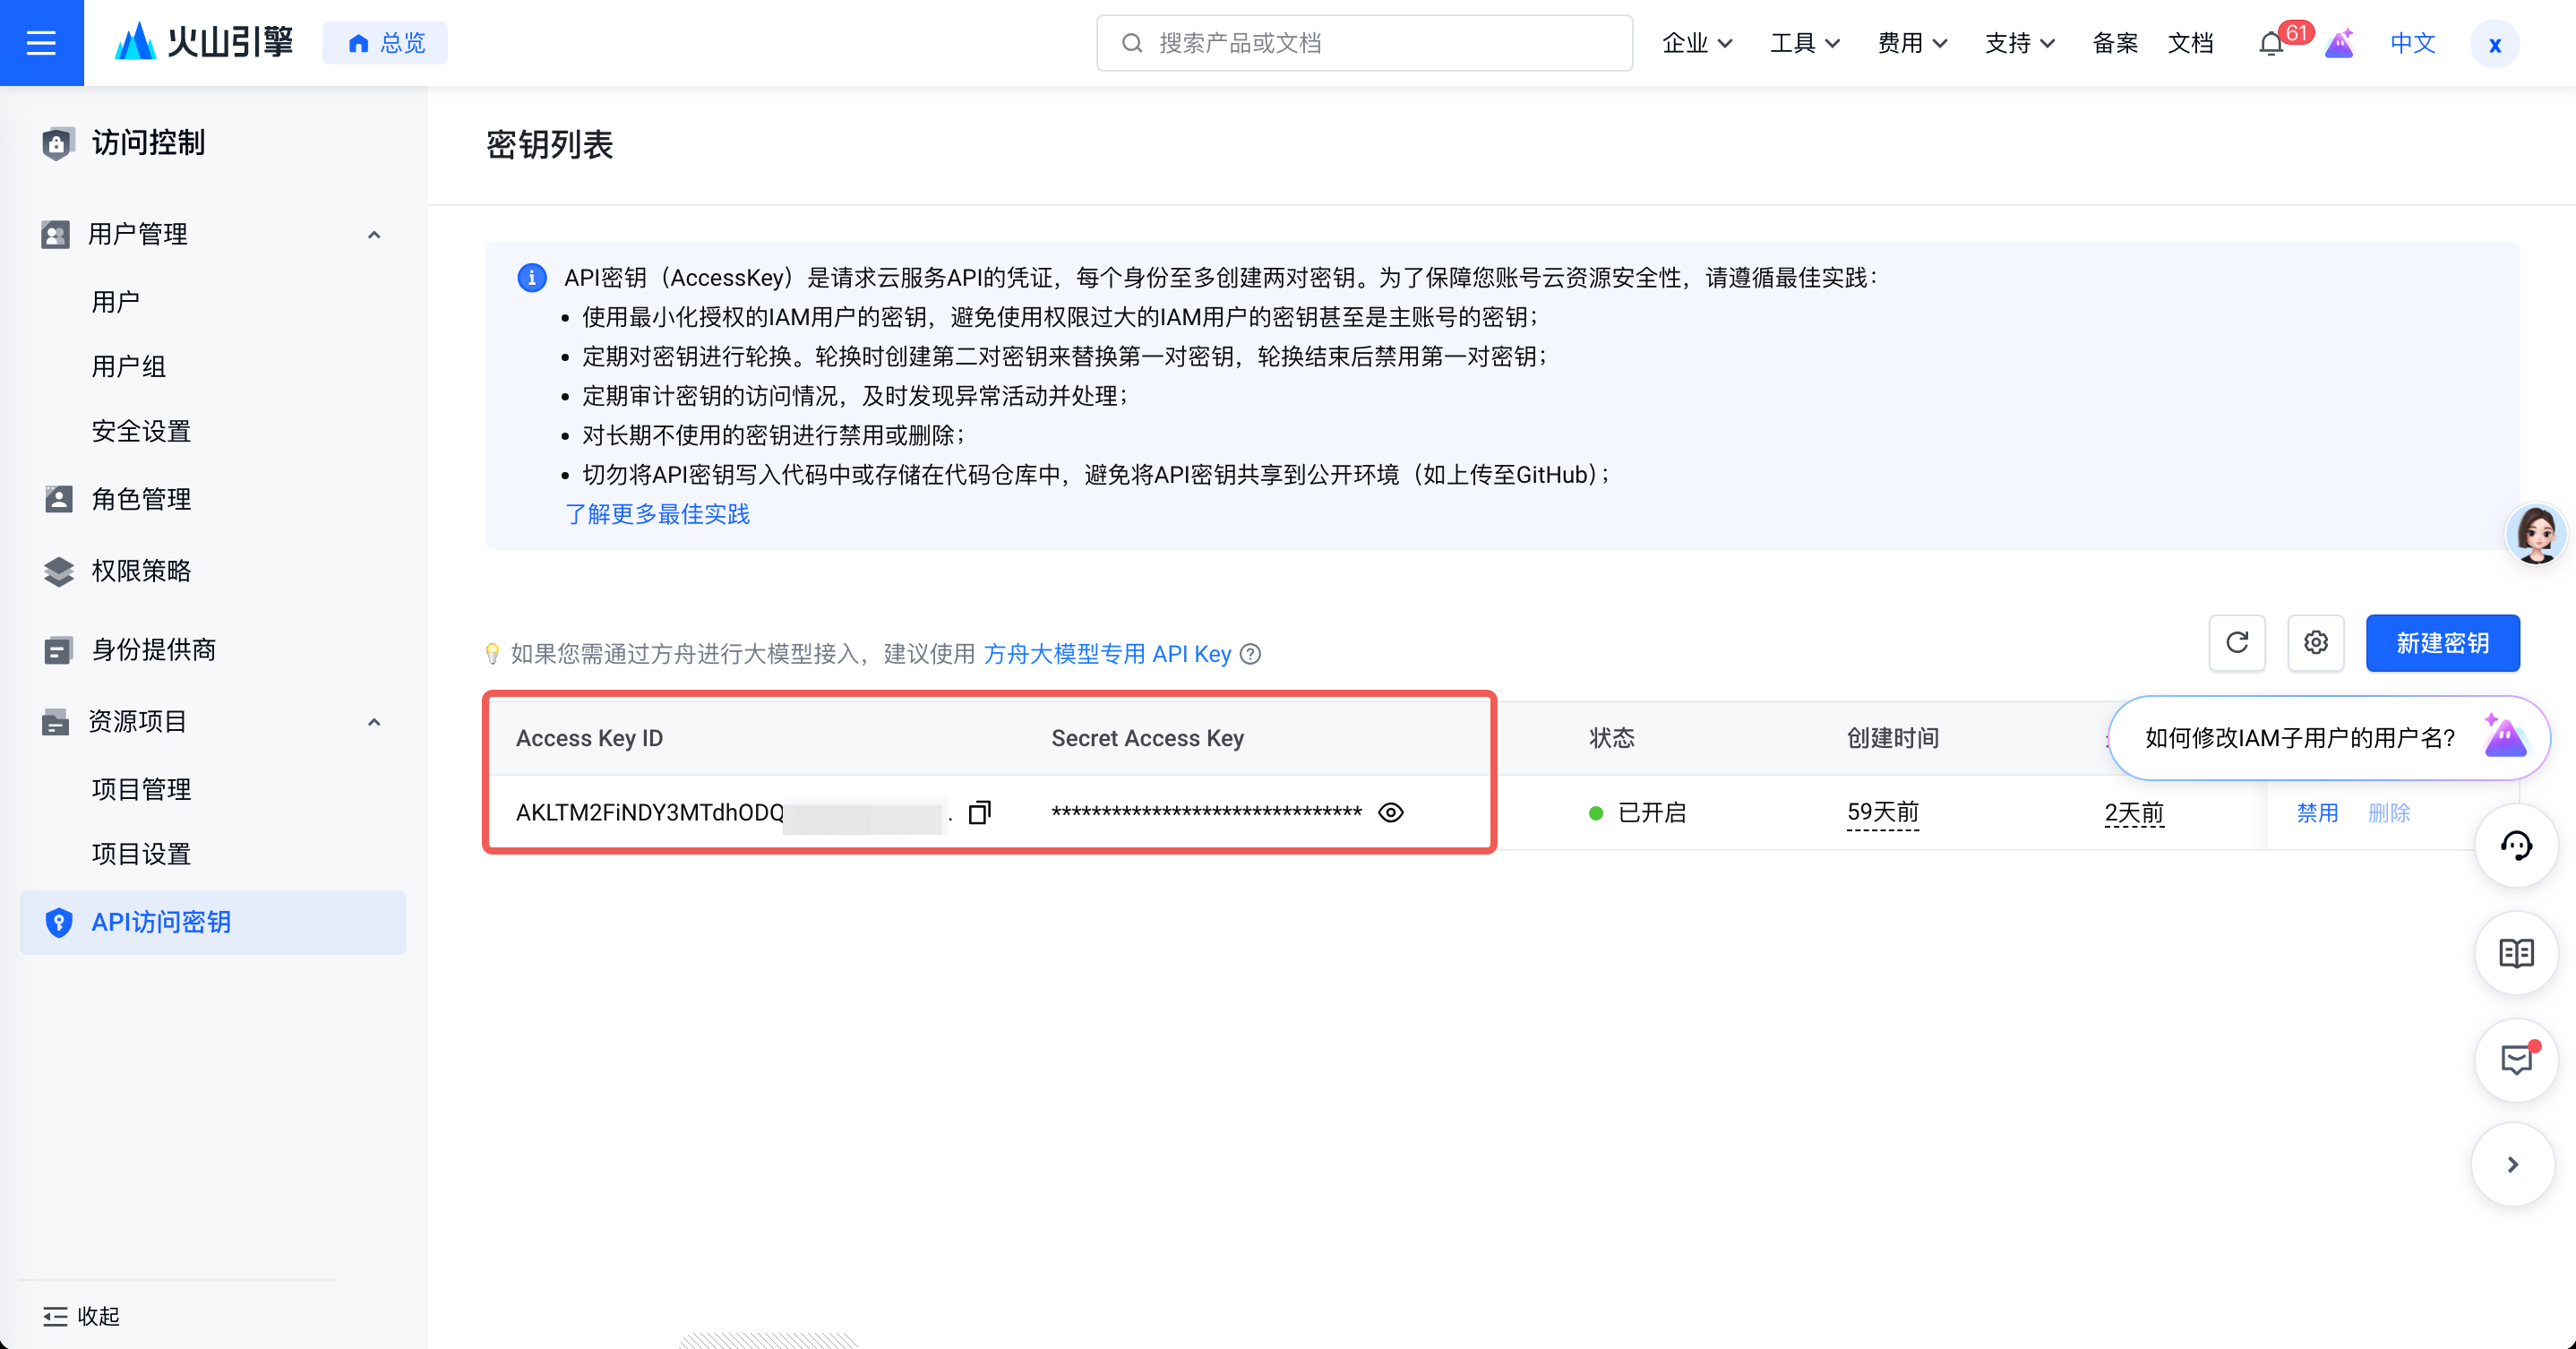Screen dimensions: 2576x1349
Task: Open 用户 in sidebar
Action: [115, 302]
